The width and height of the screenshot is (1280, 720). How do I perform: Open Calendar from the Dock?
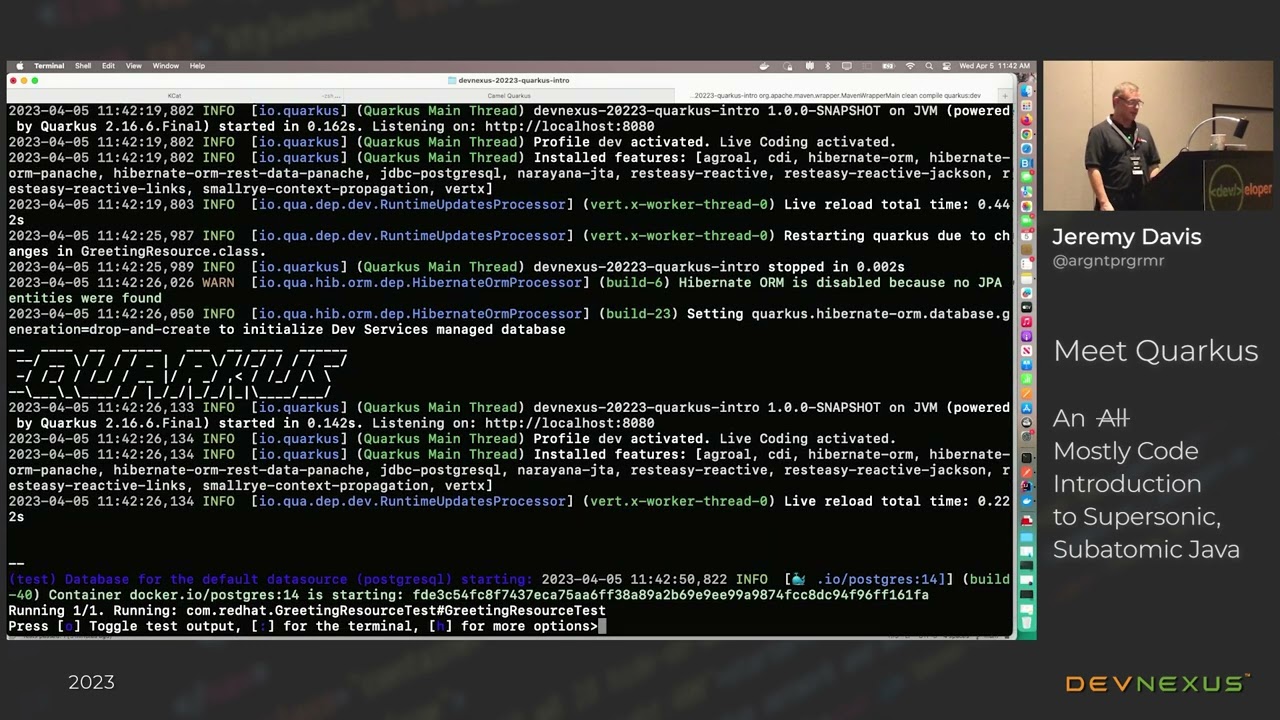(1026, 235)
